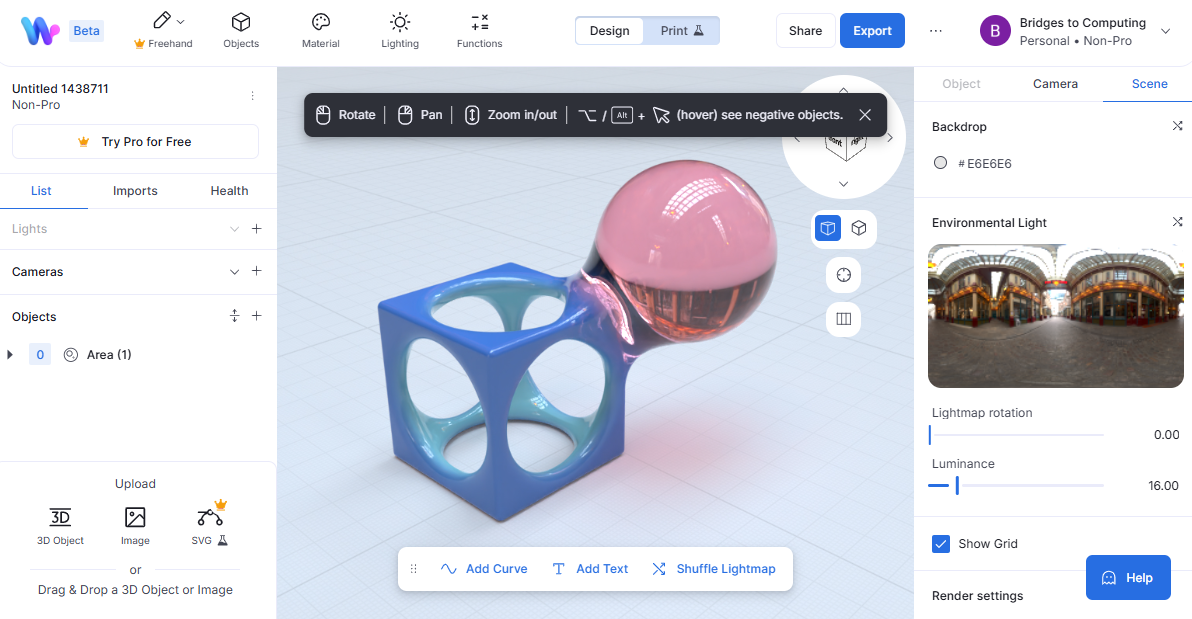Open the Health tab
This screenshot has height=619, width=1192.
pos(229,191)
